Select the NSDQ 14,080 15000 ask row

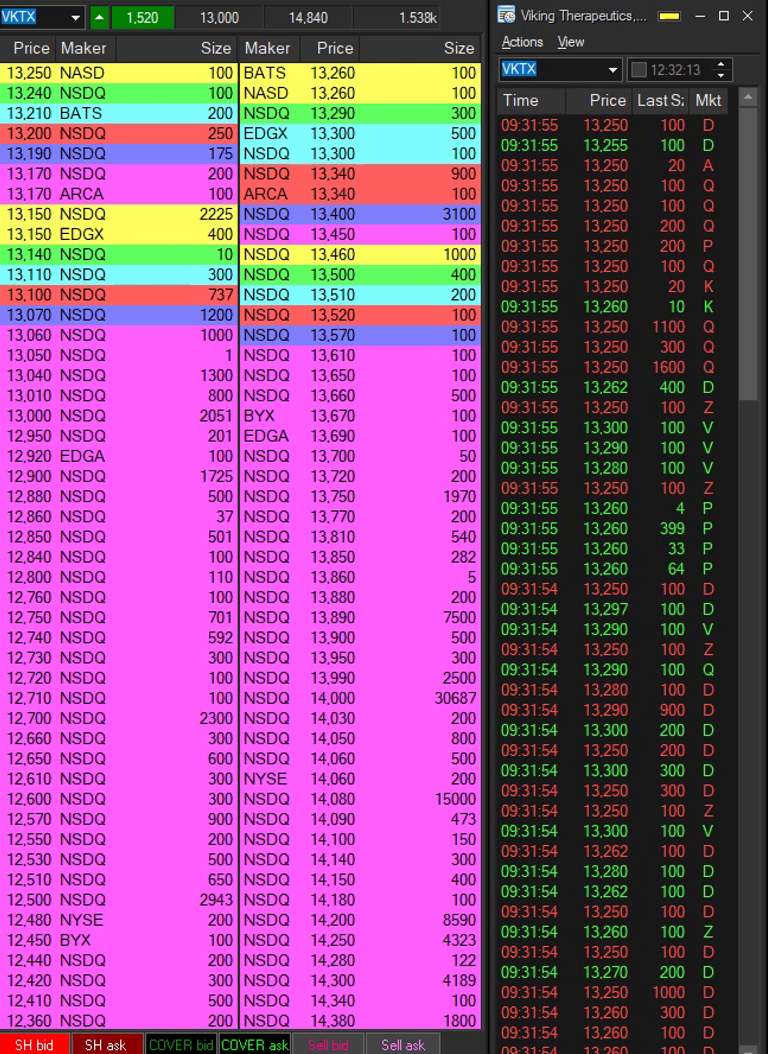point(360,799)
